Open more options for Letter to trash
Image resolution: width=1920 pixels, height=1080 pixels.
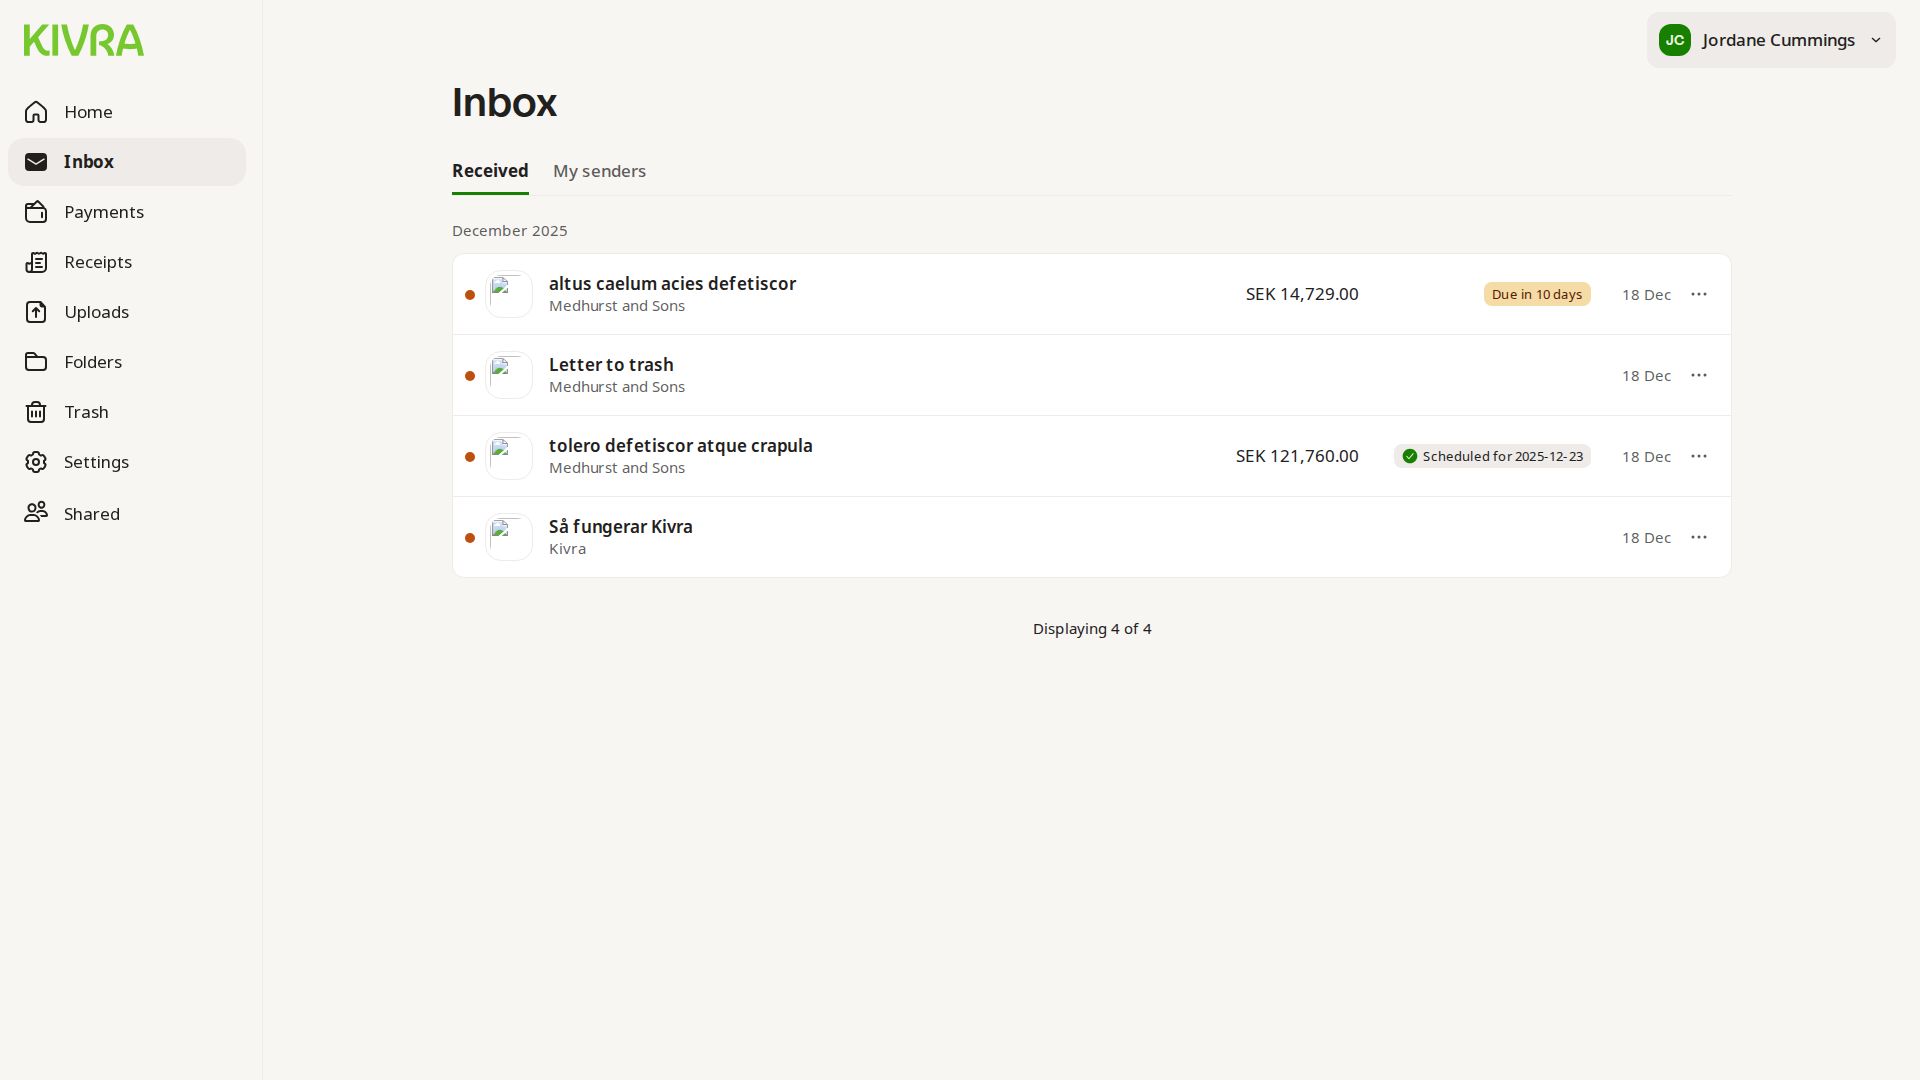tap(1698, 375)
